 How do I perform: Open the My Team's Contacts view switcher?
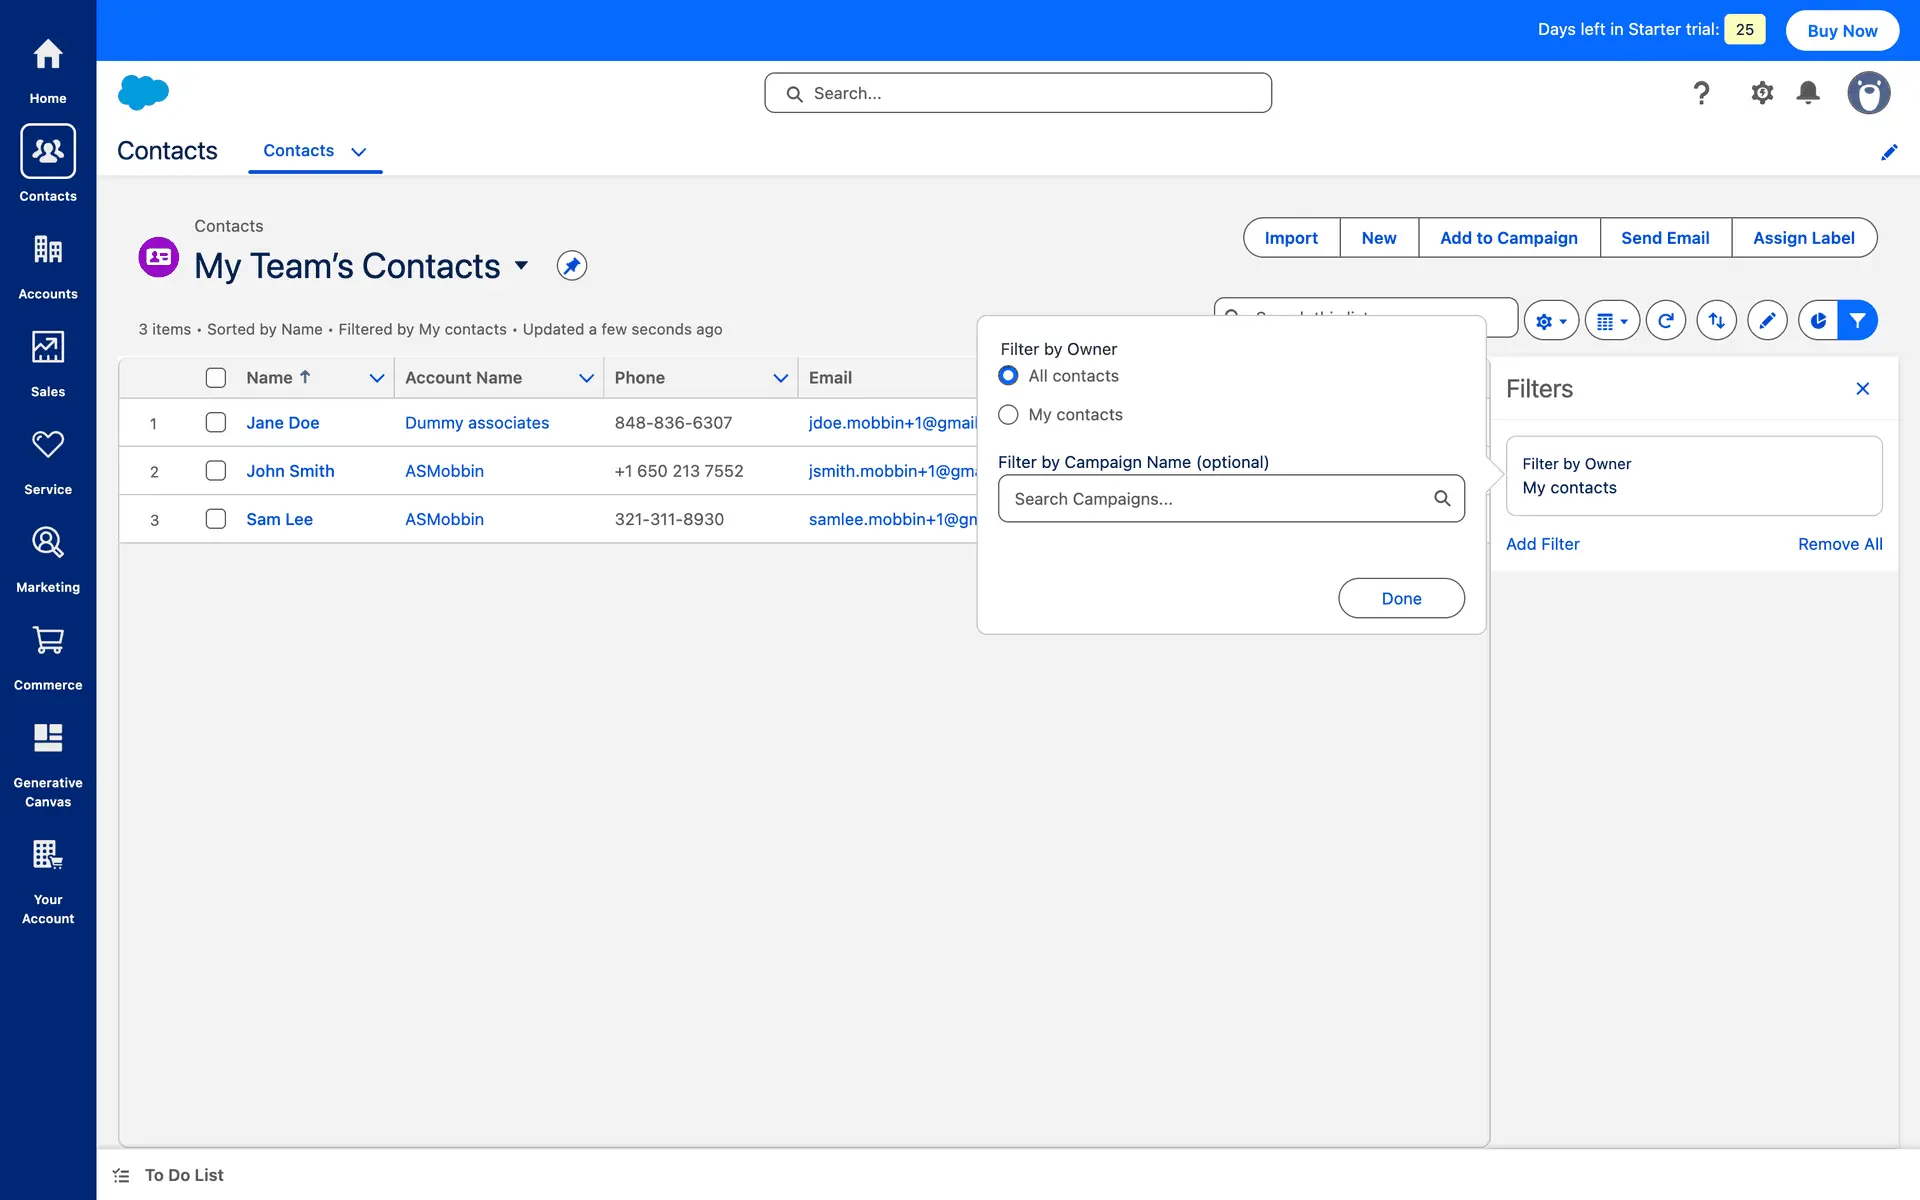[x=521, y=266]
